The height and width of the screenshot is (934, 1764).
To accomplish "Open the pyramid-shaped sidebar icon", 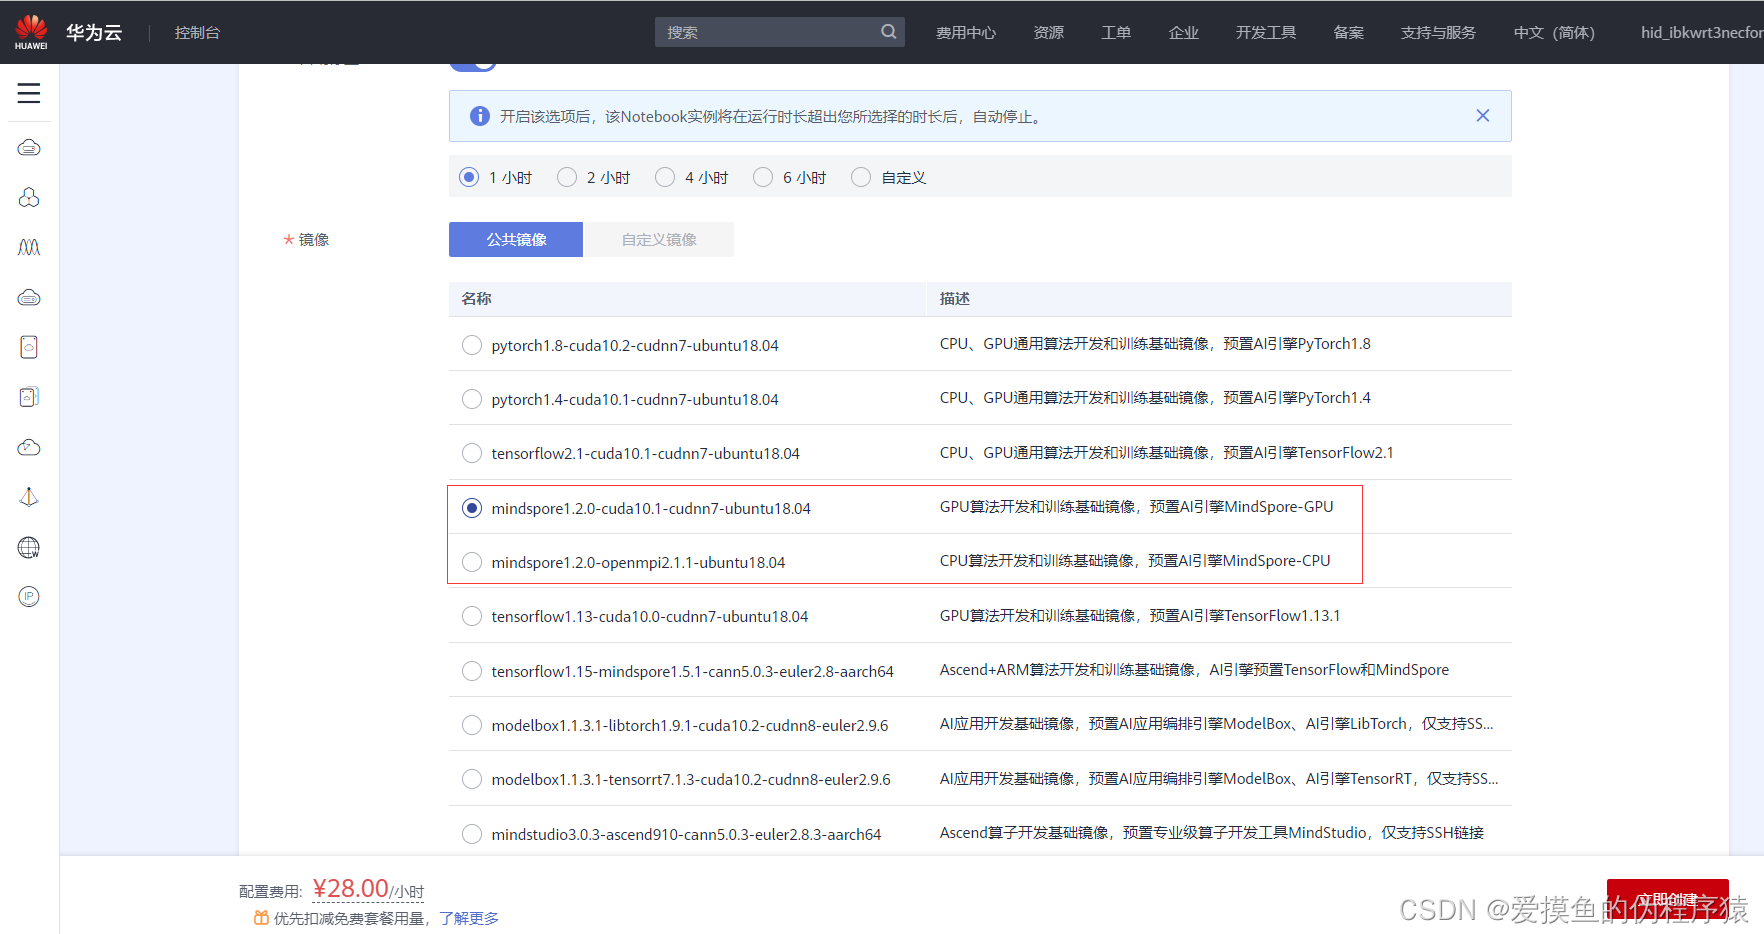I will point(29,497).
